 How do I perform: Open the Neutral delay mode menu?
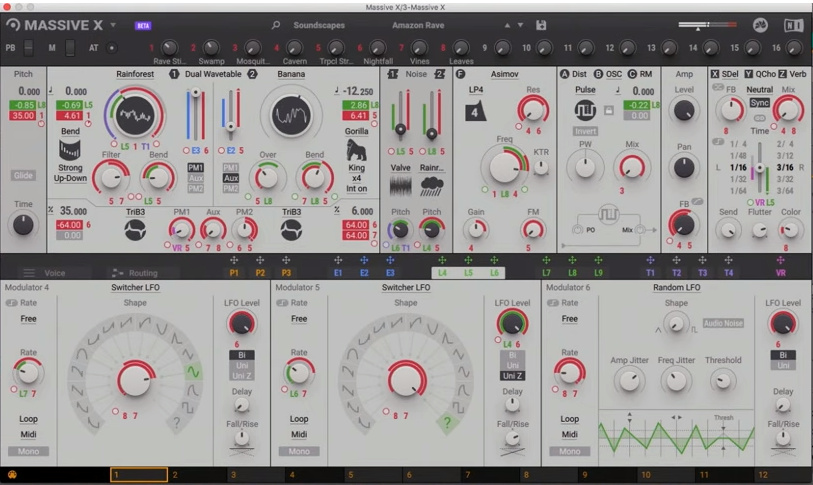(x=760, y=90)
